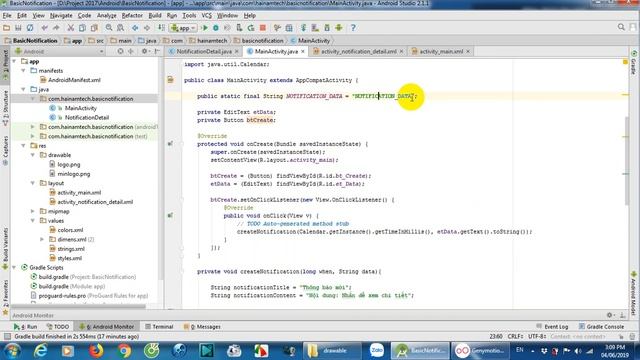
Task: Click the UTF-8 encoding status entry
Action: pyautogui.click(x=536, y=337)
